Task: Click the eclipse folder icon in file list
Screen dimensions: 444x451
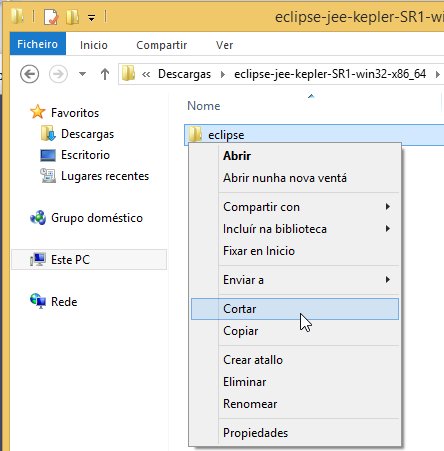Action: click(195, 134)
